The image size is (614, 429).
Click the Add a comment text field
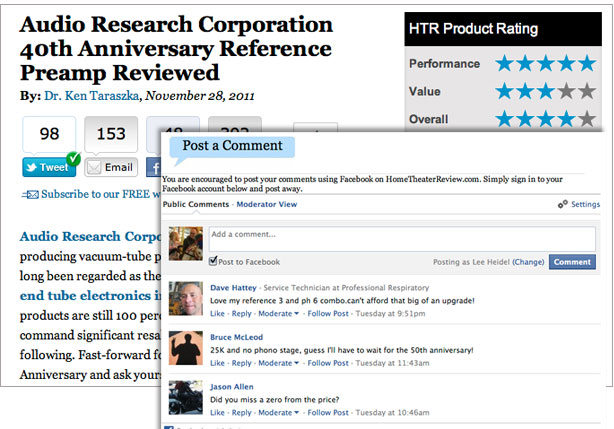(x=402, y=239)
